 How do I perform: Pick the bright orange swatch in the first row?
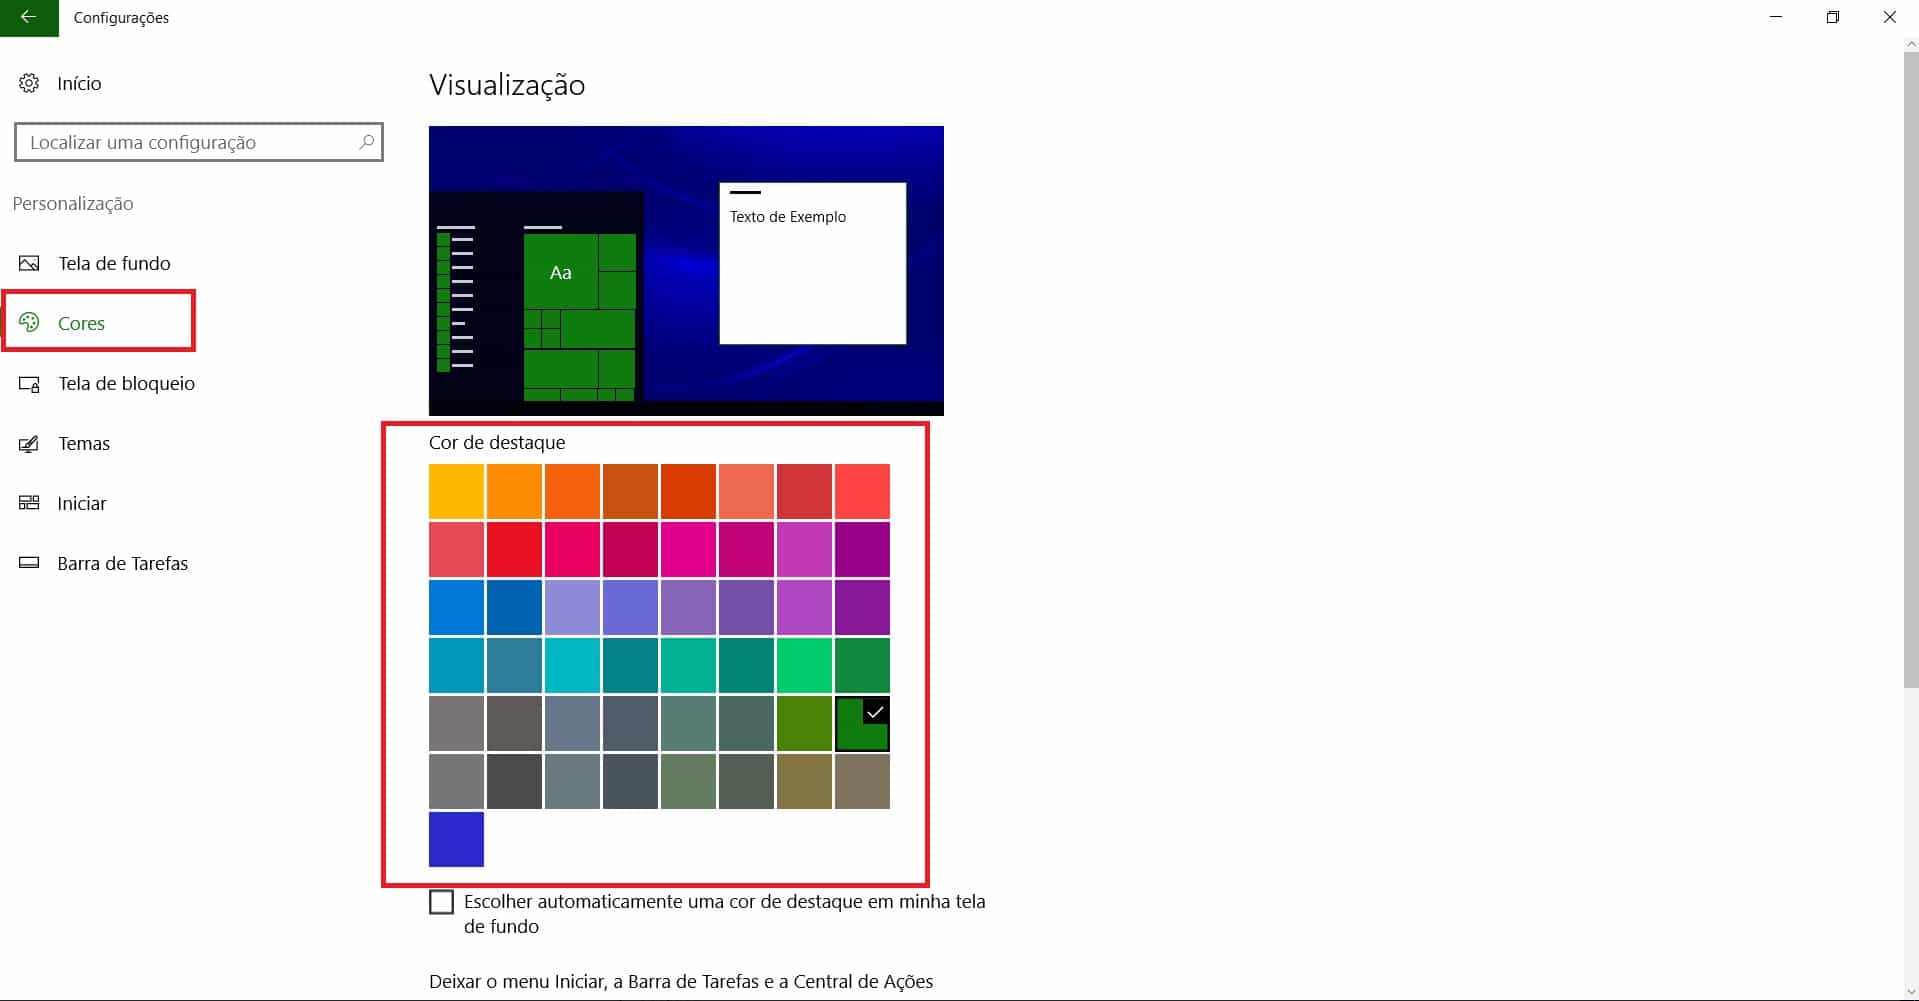(514, 491)
